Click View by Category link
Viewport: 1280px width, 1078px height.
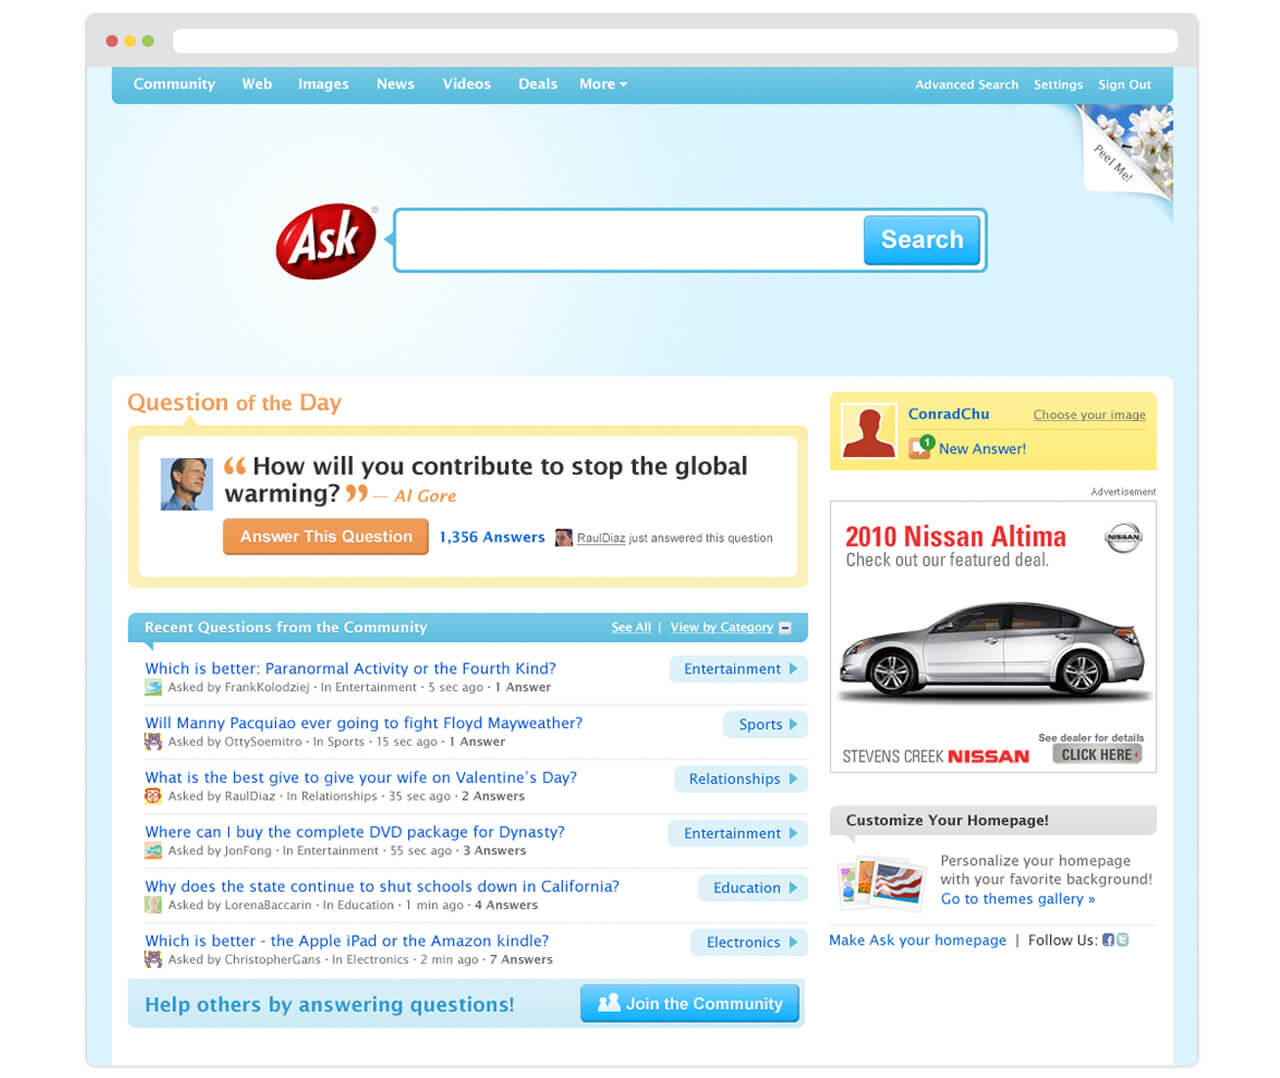point(722,628)
